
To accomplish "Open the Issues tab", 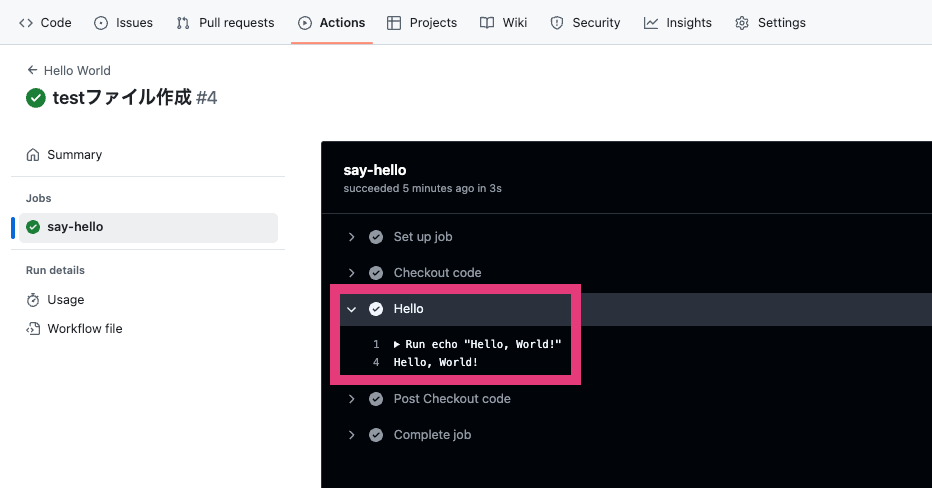I will click(x=124, y=23).
